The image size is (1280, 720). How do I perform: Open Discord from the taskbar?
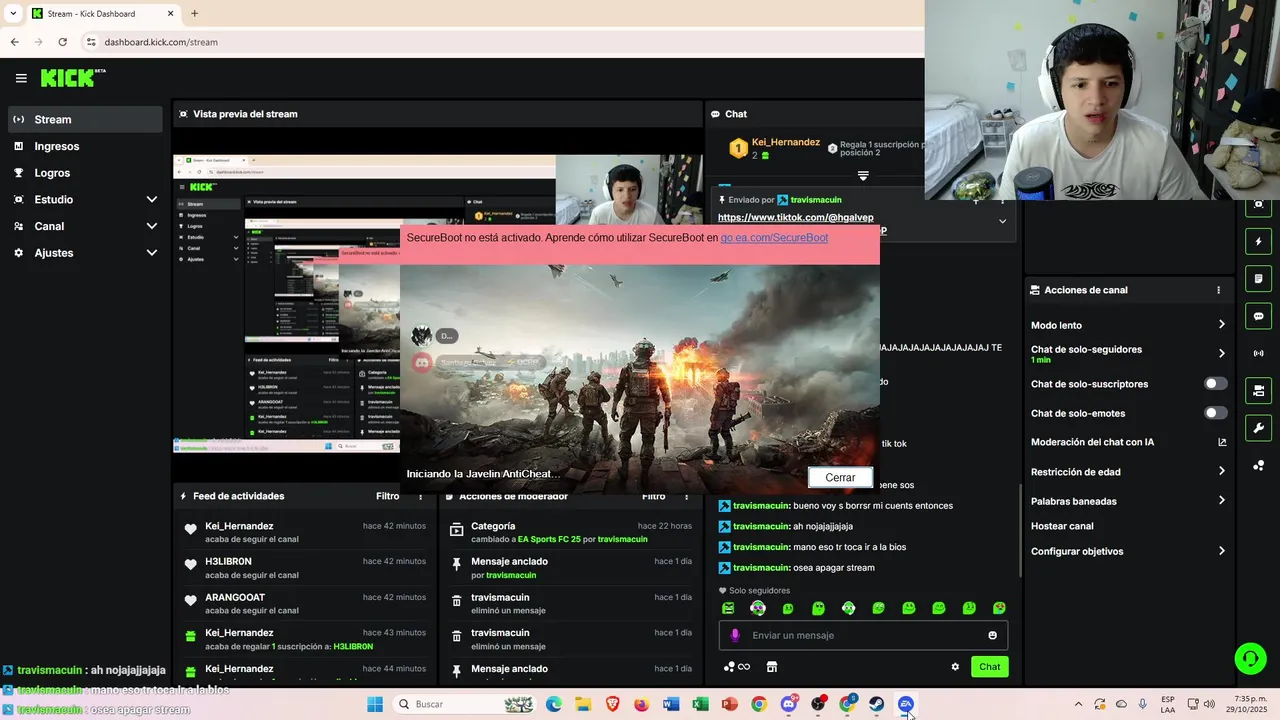point(789,704)
